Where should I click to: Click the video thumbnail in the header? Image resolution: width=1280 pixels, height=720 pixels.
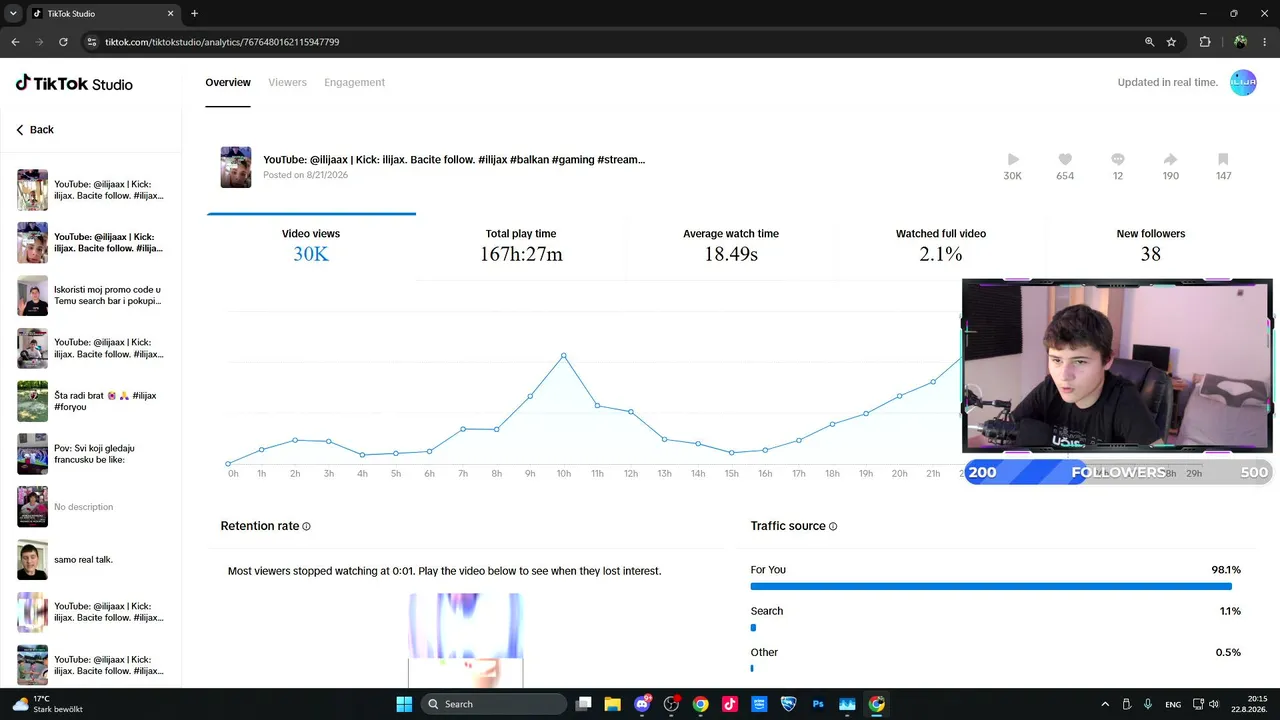[236, 167]
